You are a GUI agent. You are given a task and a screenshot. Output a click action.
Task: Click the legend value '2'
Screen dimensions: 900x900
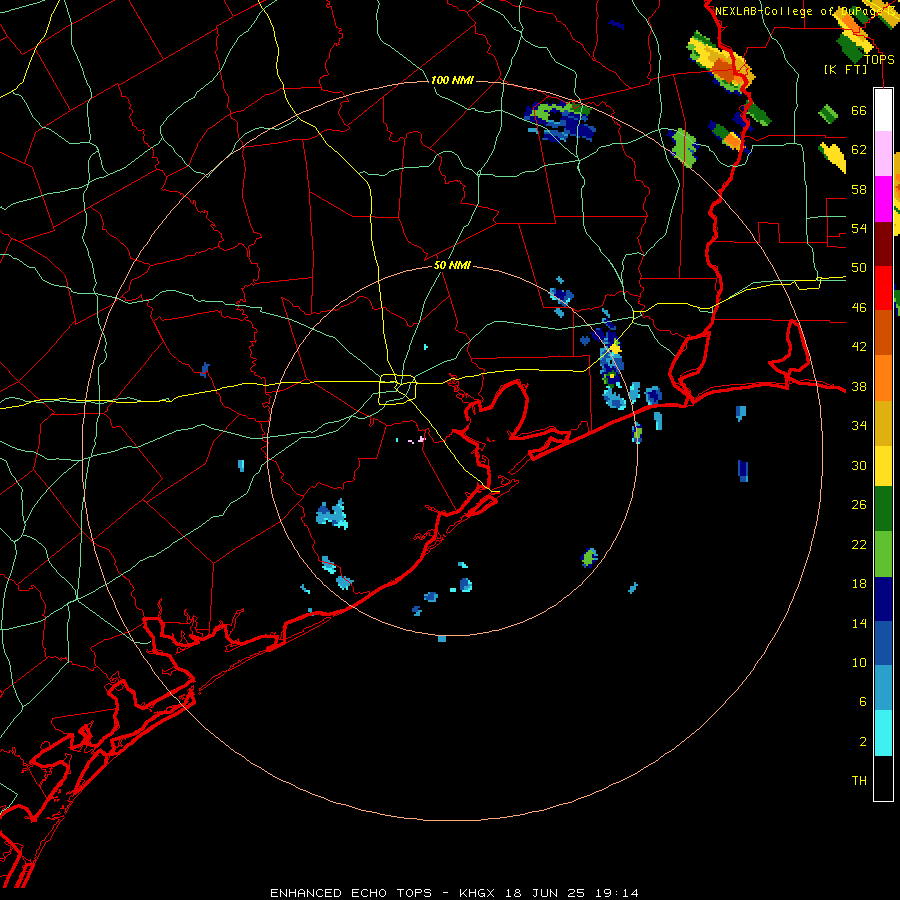[862, 742]
